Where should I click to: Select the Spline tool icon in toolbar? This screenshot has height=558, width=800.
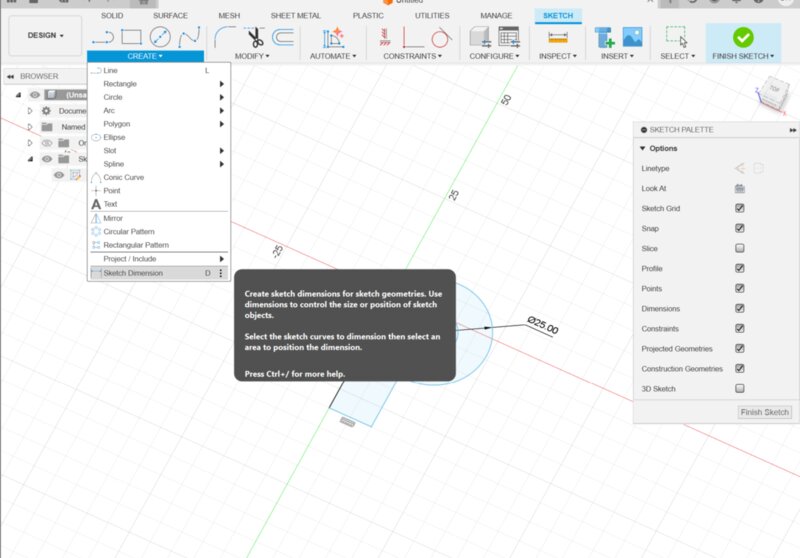coord(189,37)
